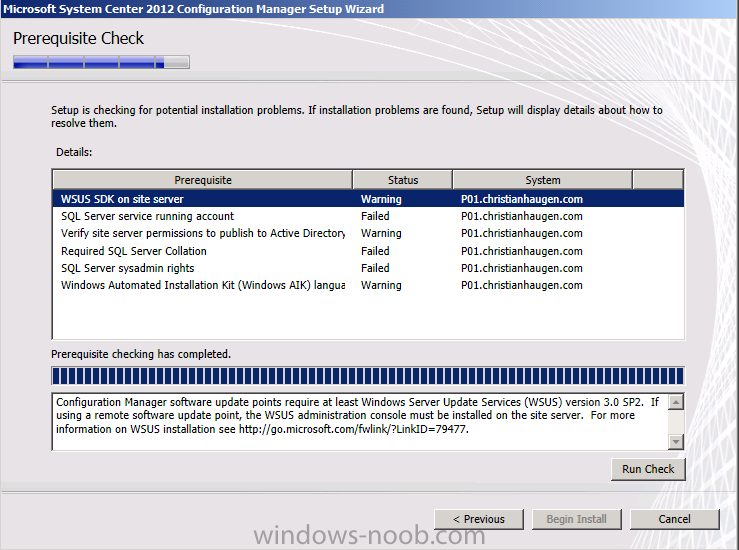This screenshot has height=550, width=739.
Task: Click Failed status of SQL service account
Action: click(375, 216)
